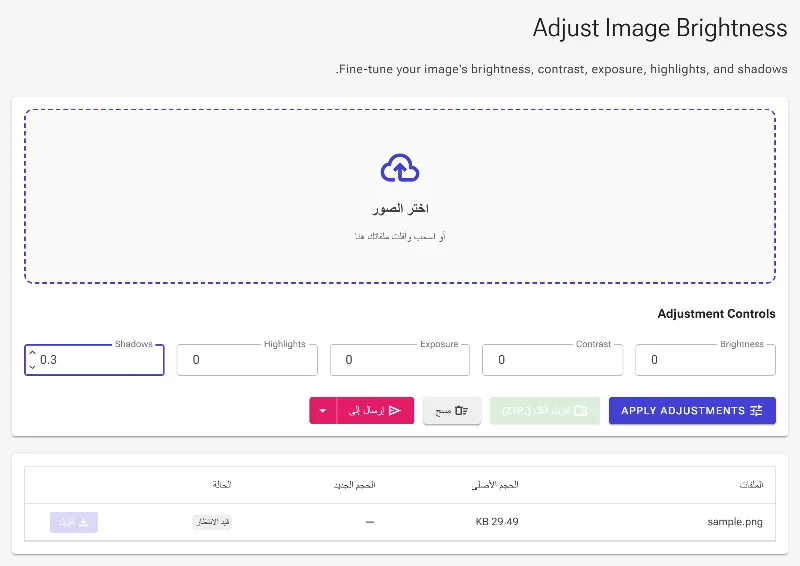Click the clear list button (مسح)
The image size is (800, 566).
(x=452, y=411)
